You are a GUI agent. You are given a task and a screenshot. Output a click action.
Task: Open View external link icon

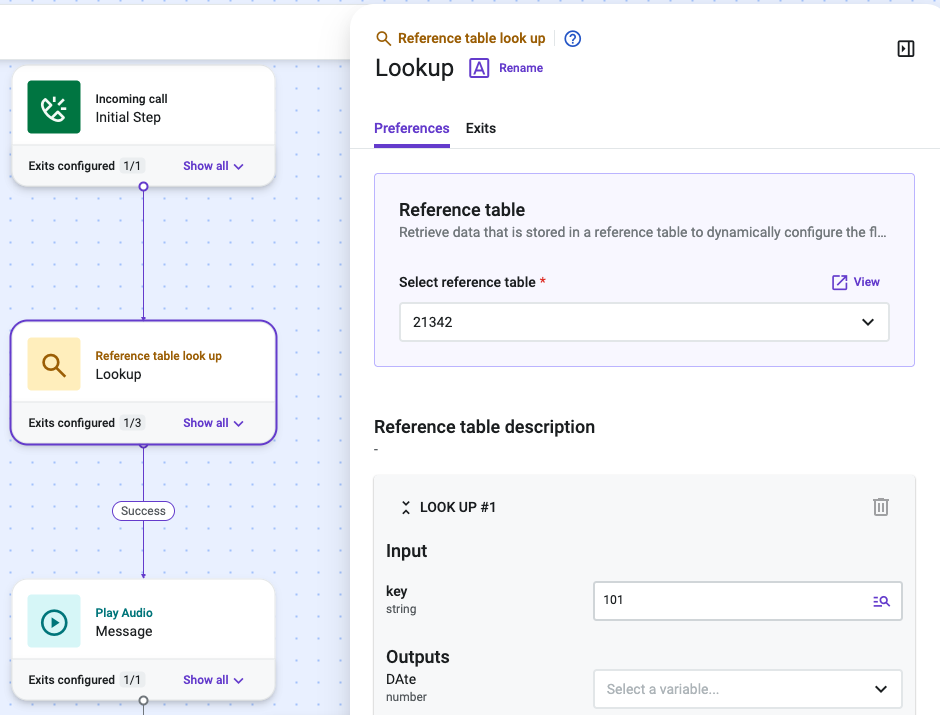pos(839,282)
